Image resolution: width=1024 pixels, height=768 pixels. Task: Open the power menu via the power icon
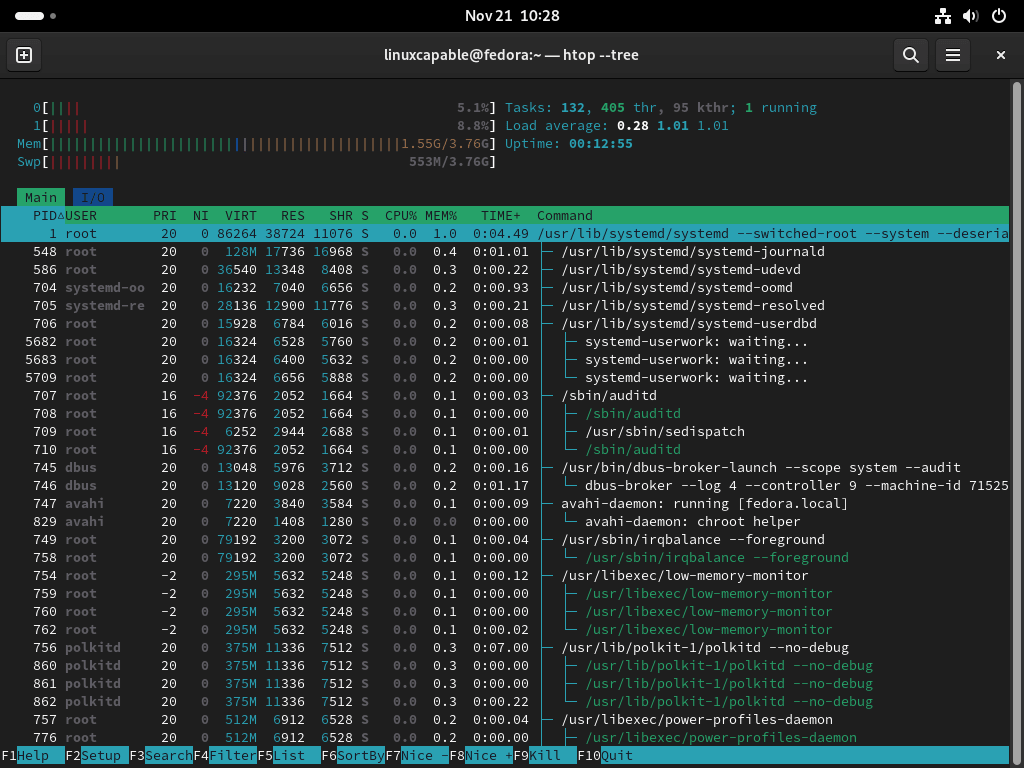(x=998, y=16)
